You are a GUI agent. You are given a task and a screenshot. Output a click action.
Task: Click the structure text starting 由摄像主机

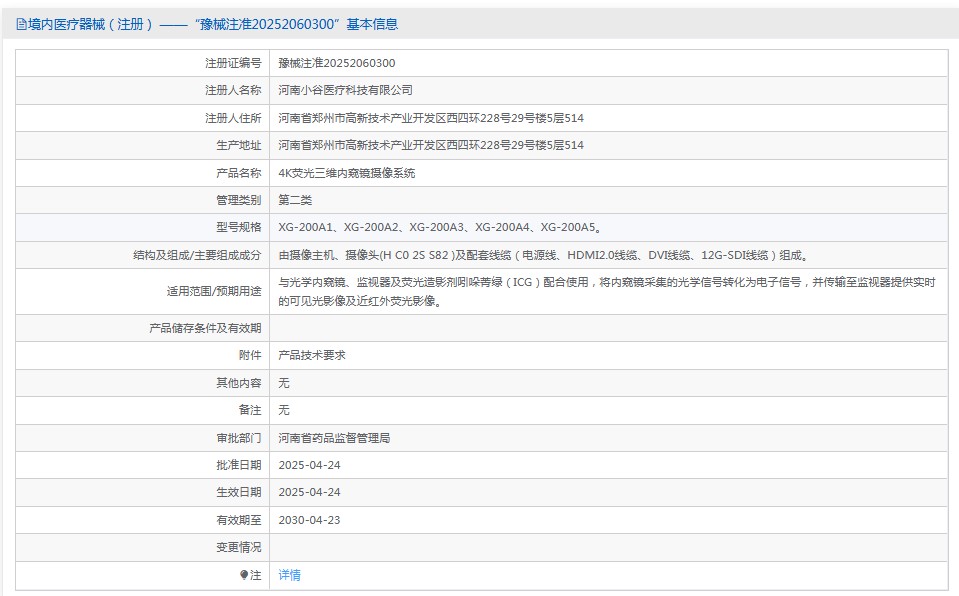coord(544,255)
